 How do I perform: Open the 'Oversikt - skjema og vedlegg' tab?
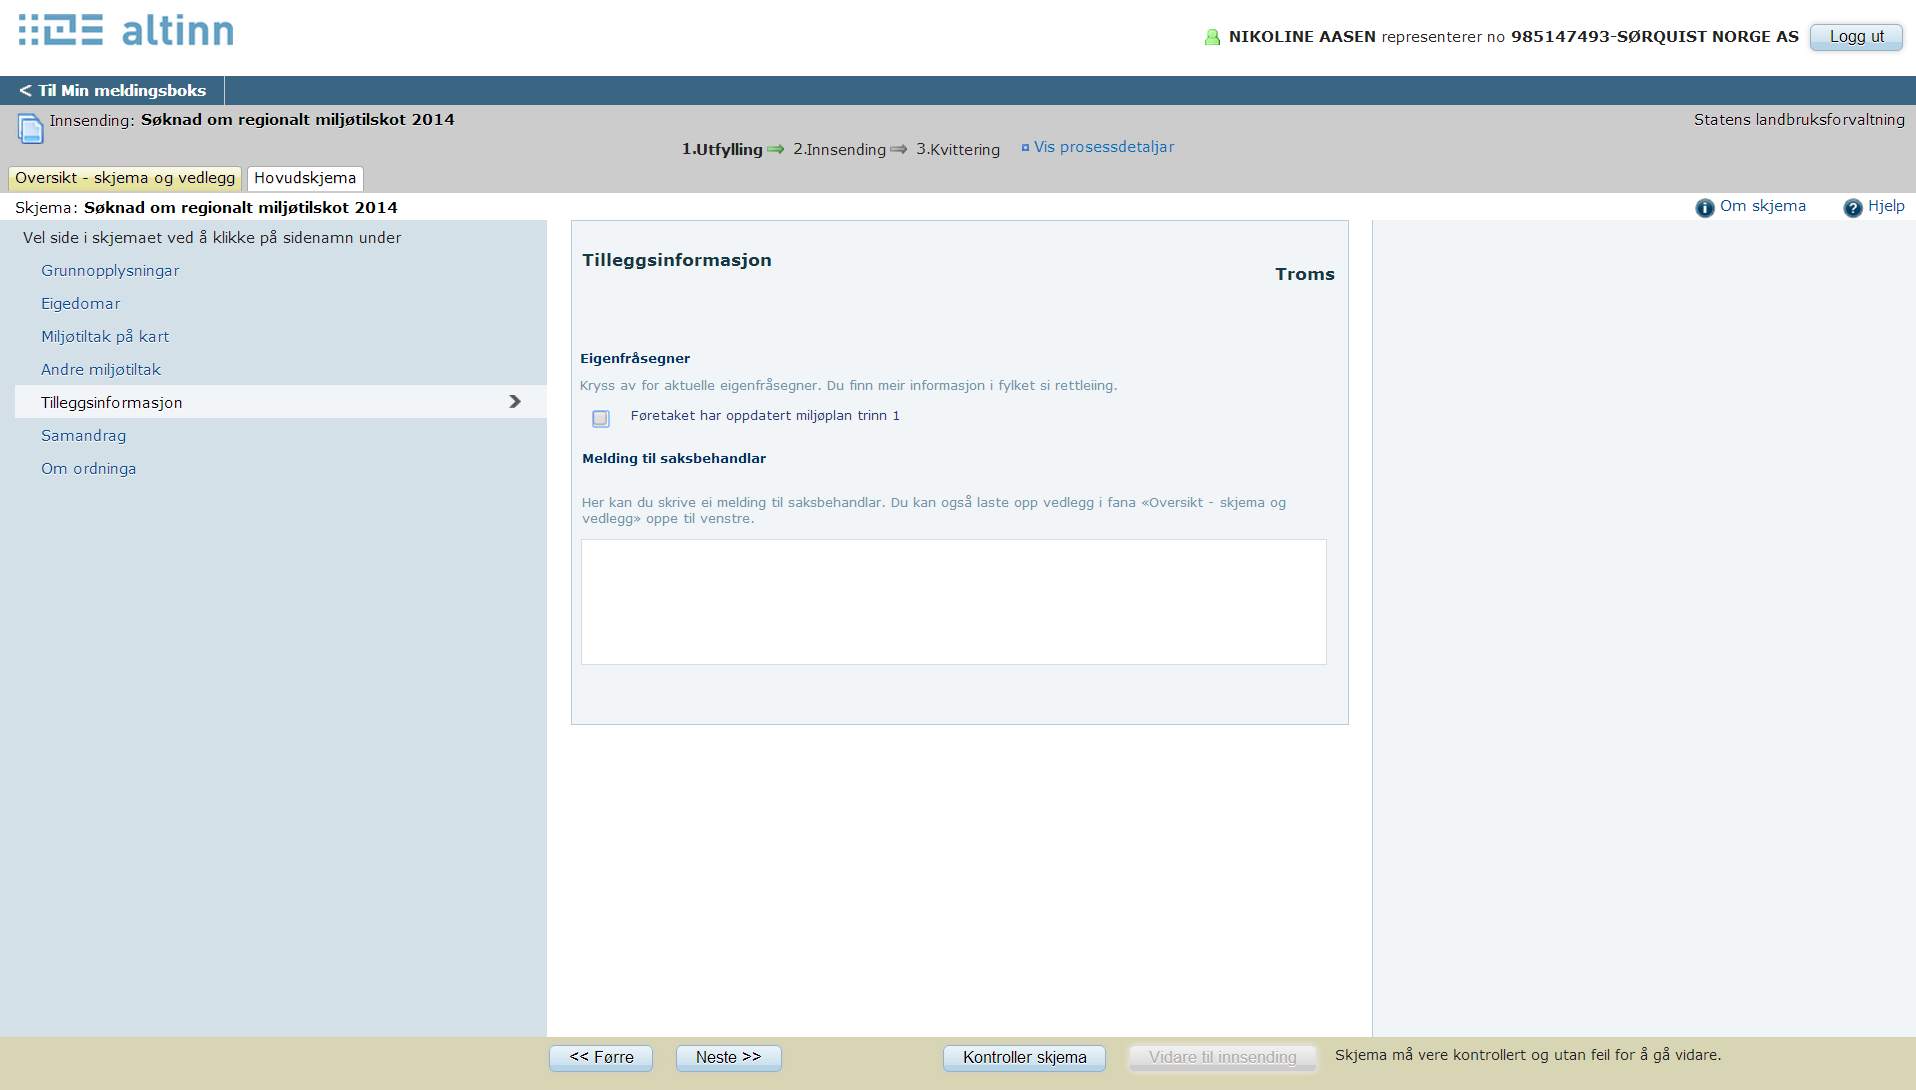click(125, 178)
